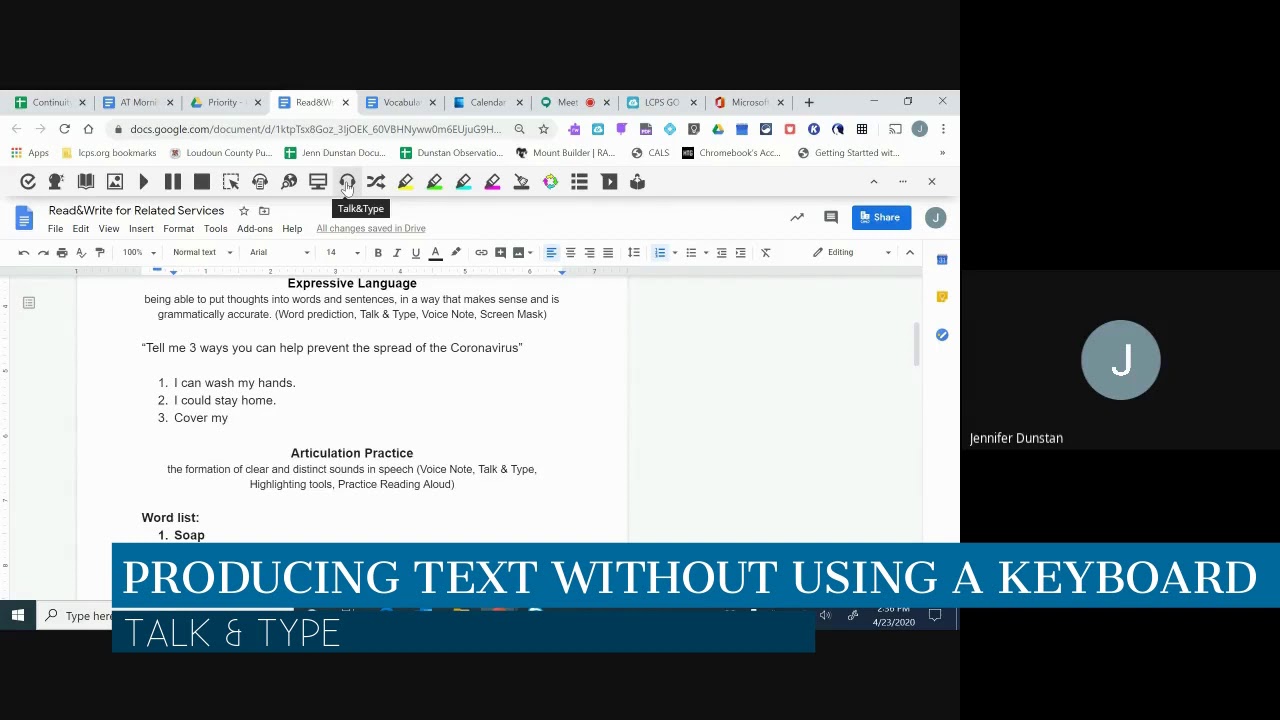Open comment history icon

click(830, 217)
